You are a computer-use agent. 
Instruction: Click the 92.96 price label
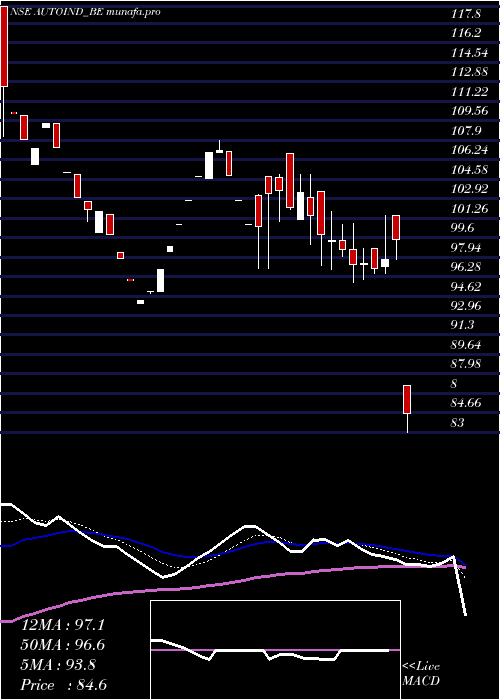(467, 306)
